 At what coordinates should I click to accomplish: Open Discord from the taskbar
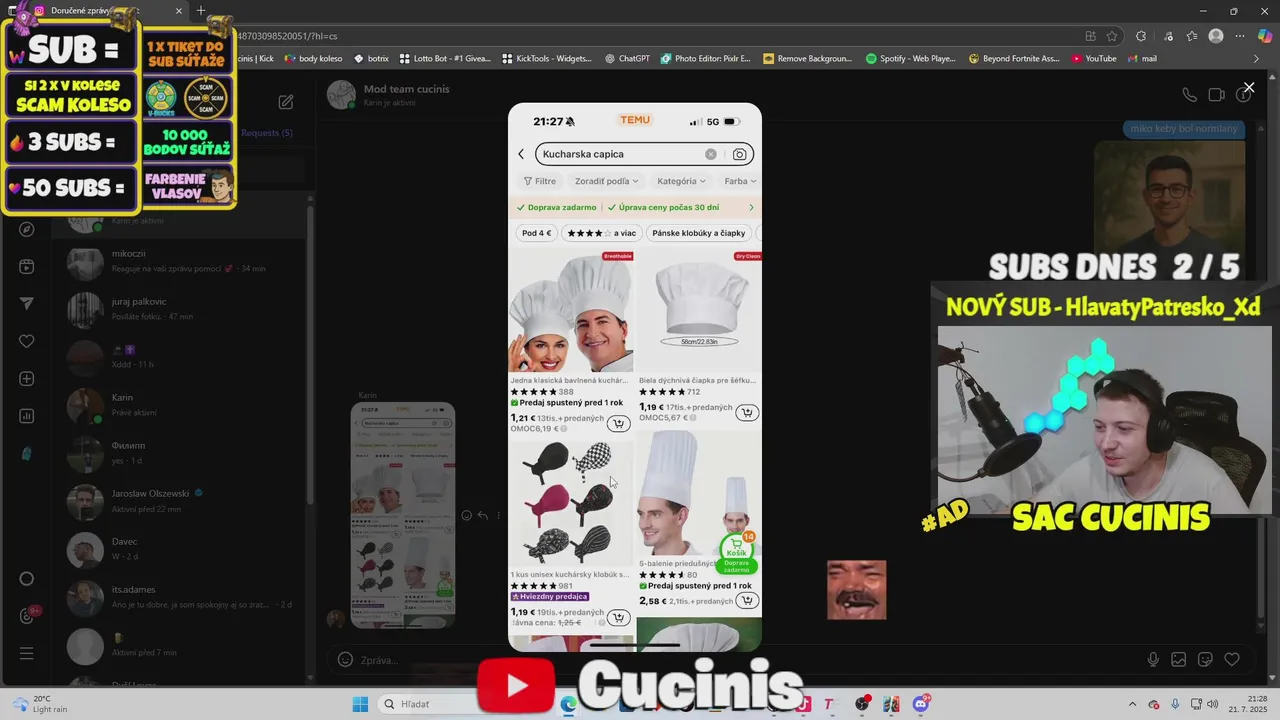(921, 704)
